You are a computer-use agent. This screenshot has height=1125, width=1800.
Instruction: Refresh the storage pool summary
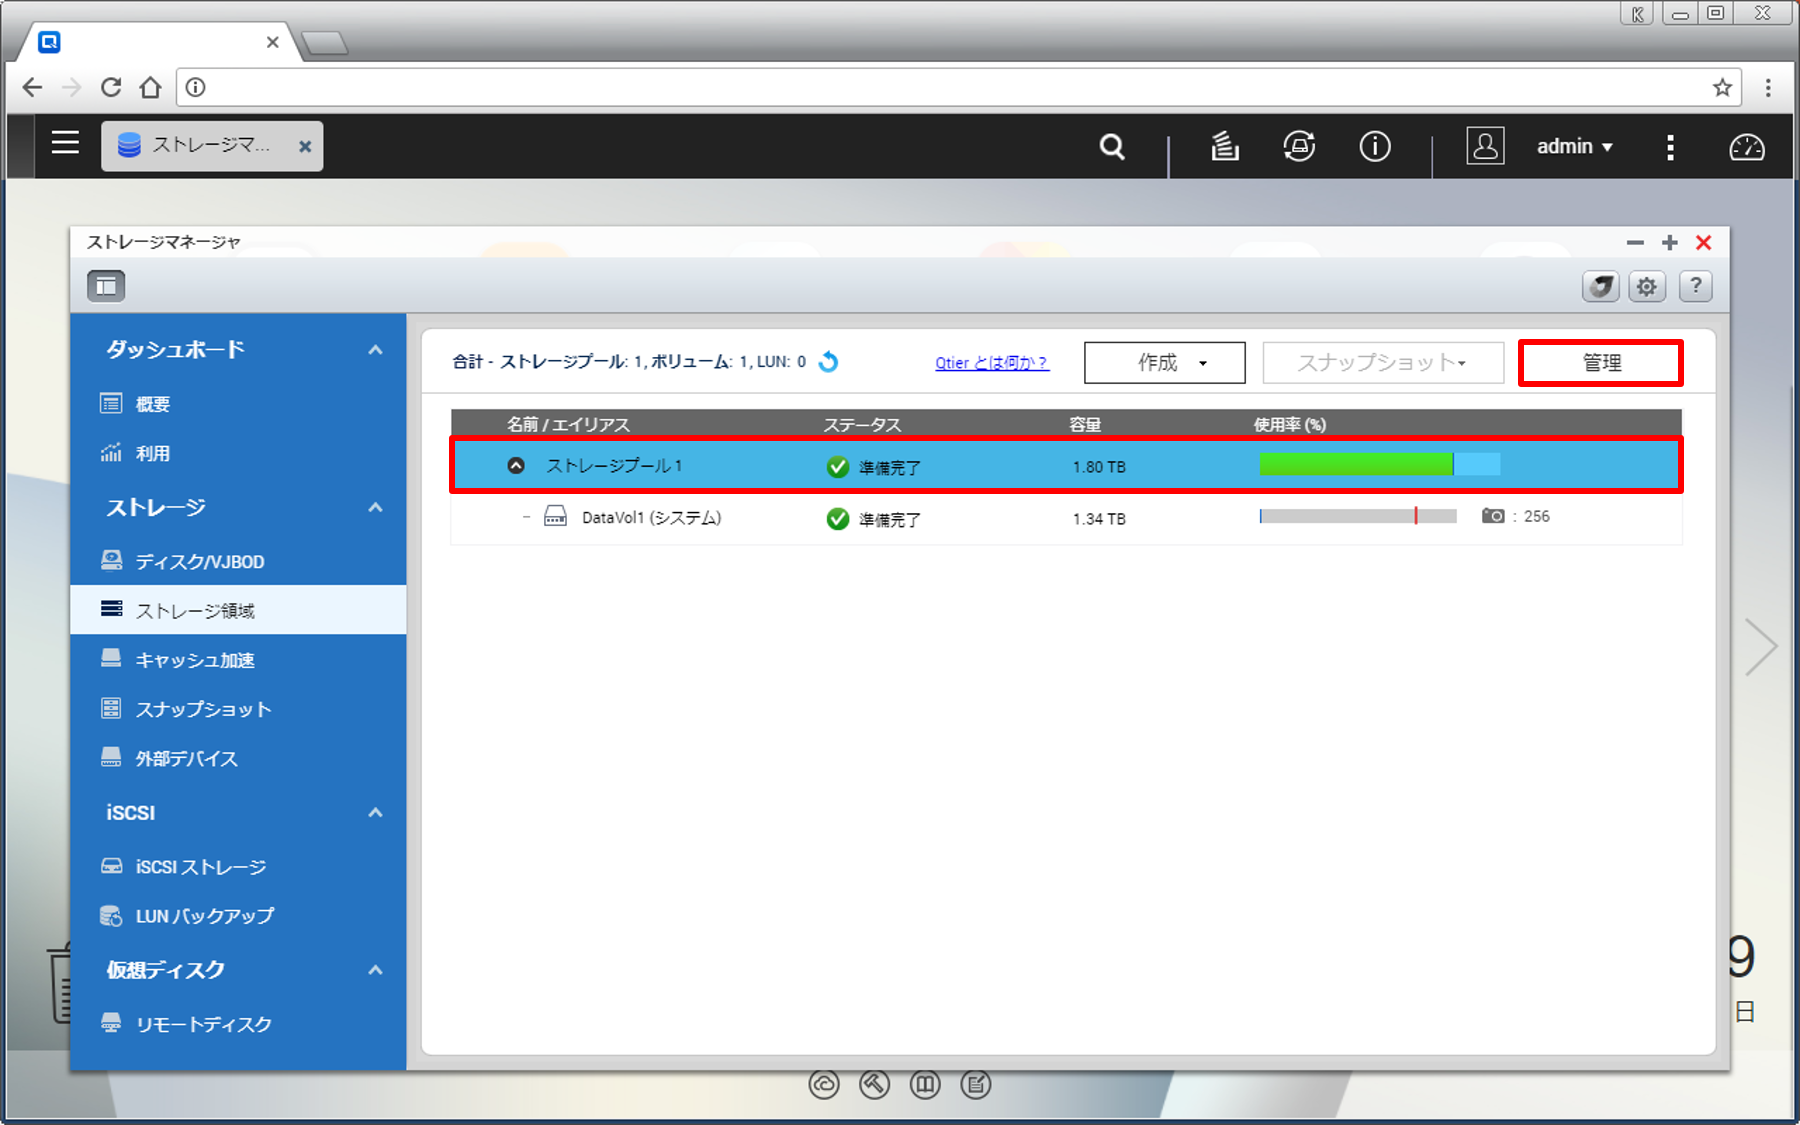(x=828, y=362)
